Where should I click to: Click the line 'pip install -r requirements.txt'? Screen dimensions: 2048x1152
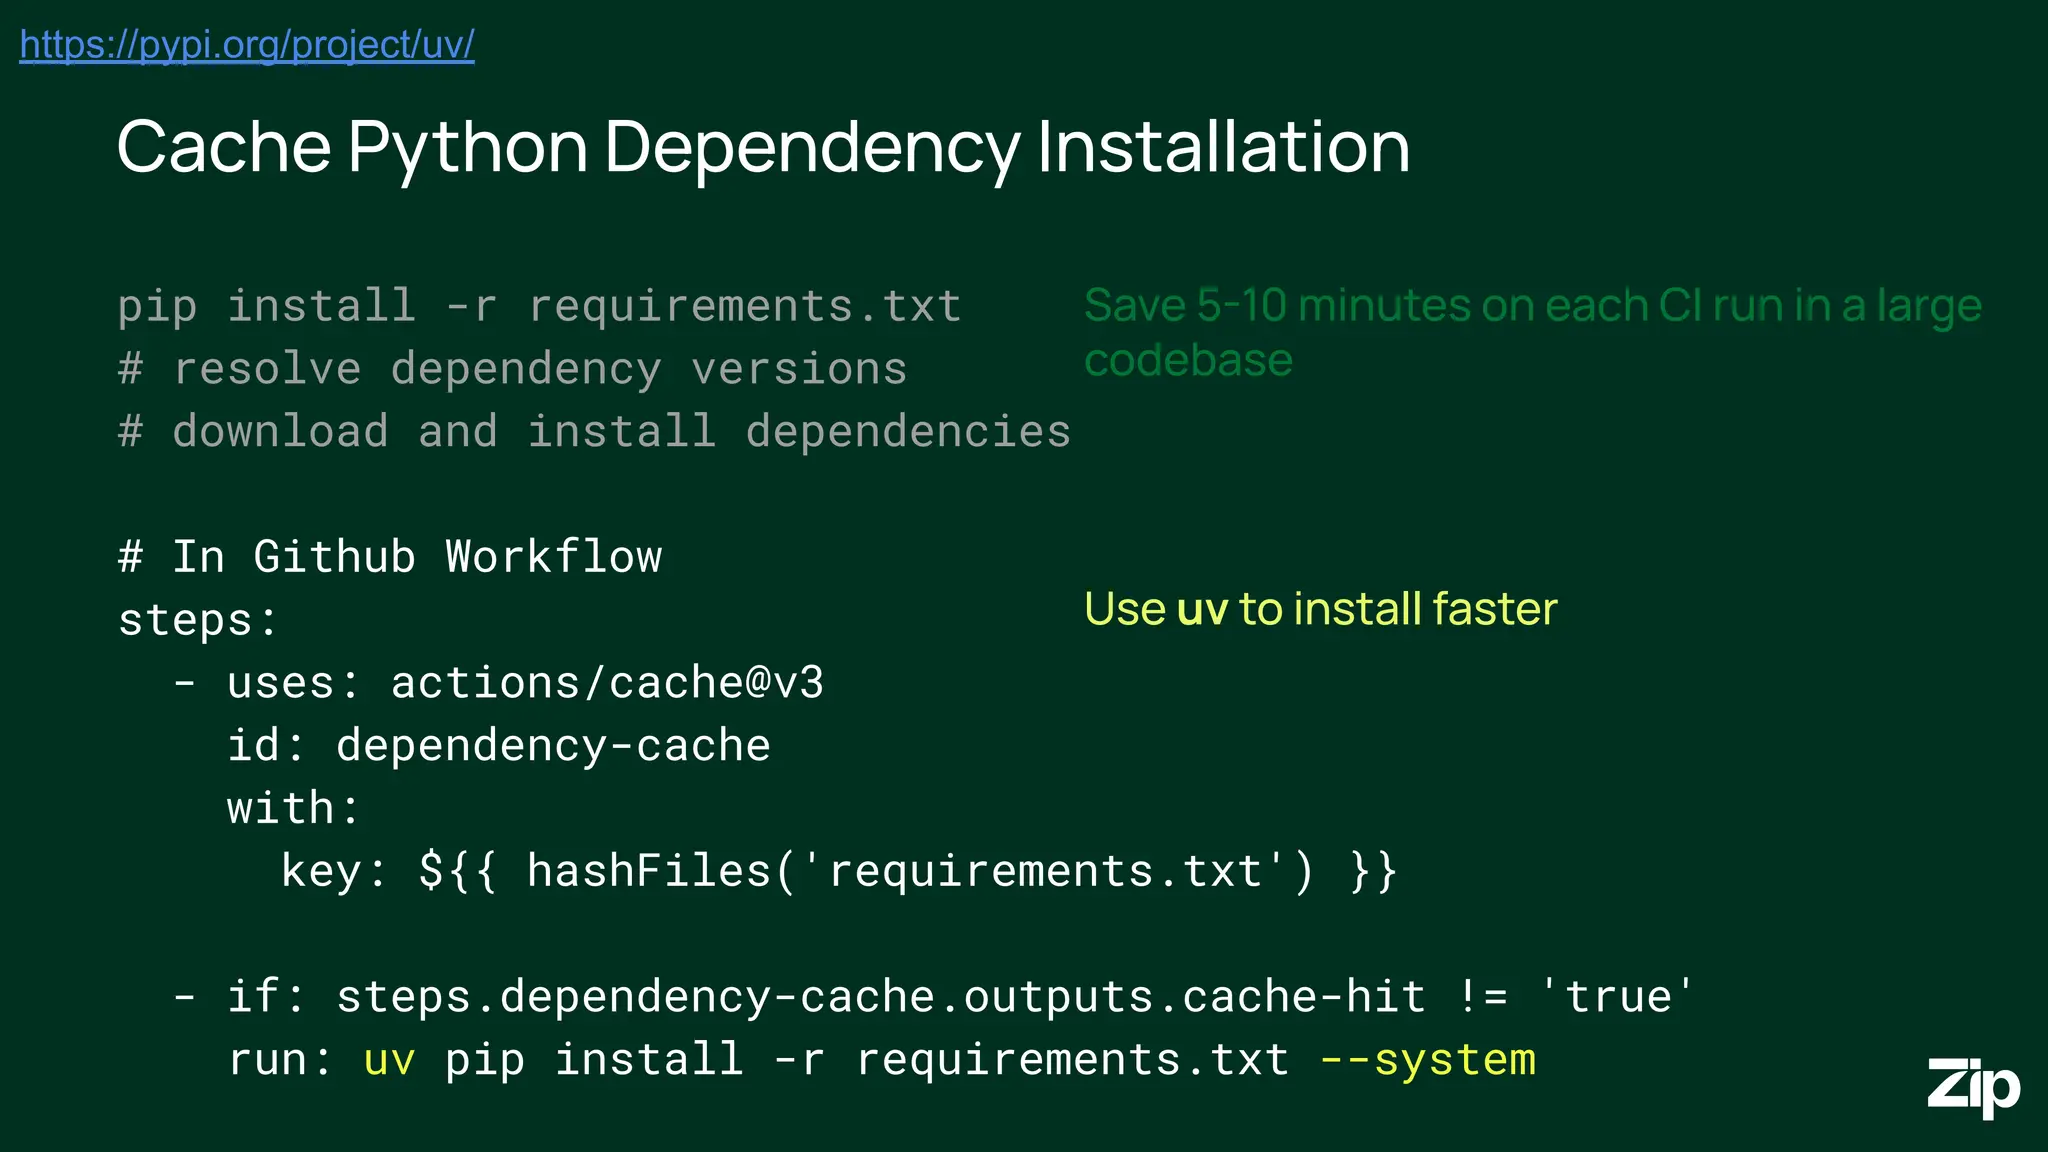tap(539, 307)
